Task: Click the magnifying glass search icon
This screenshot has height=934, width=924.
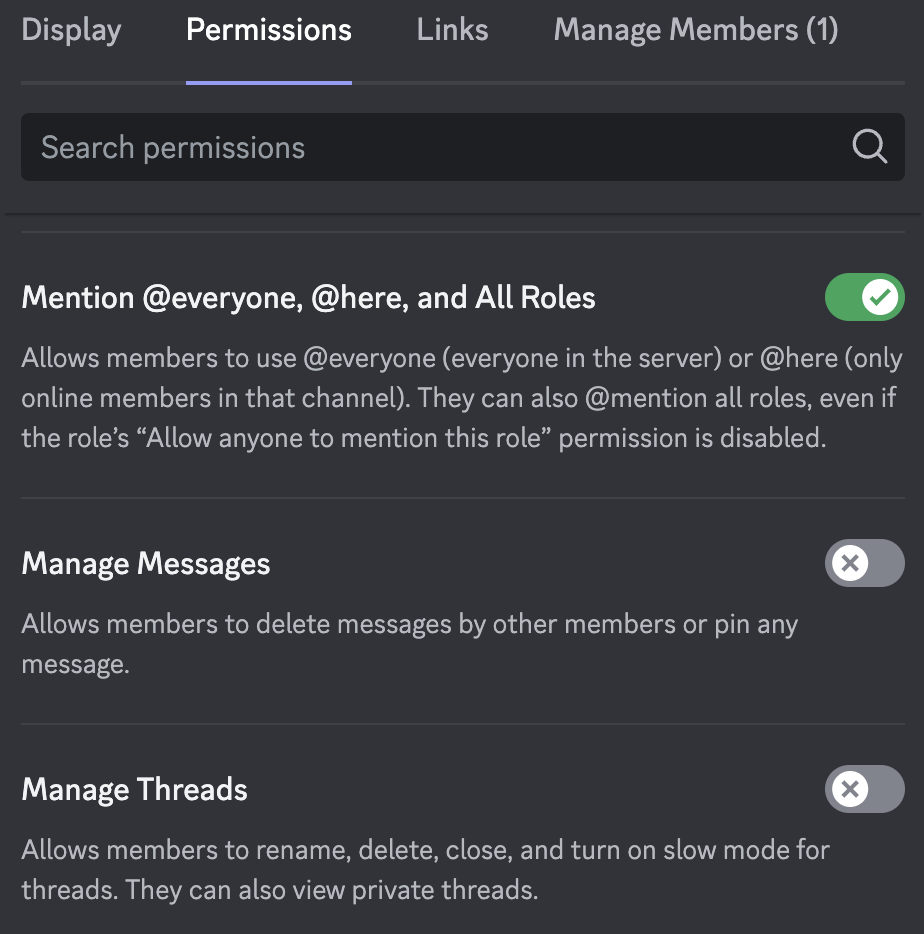Action: pos(869,147)
